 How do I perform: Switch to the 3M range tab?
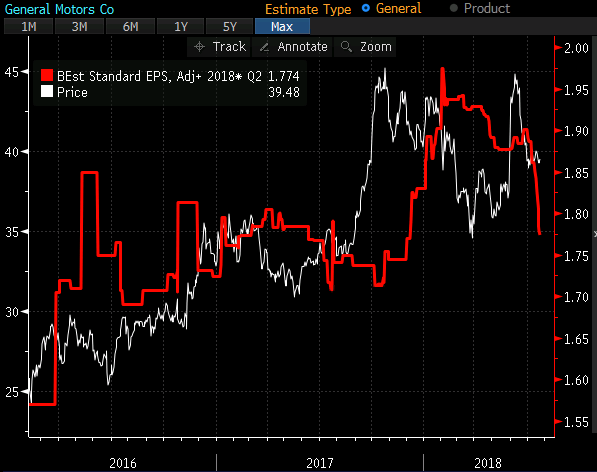pyautogui.click(x=80, y=27)
